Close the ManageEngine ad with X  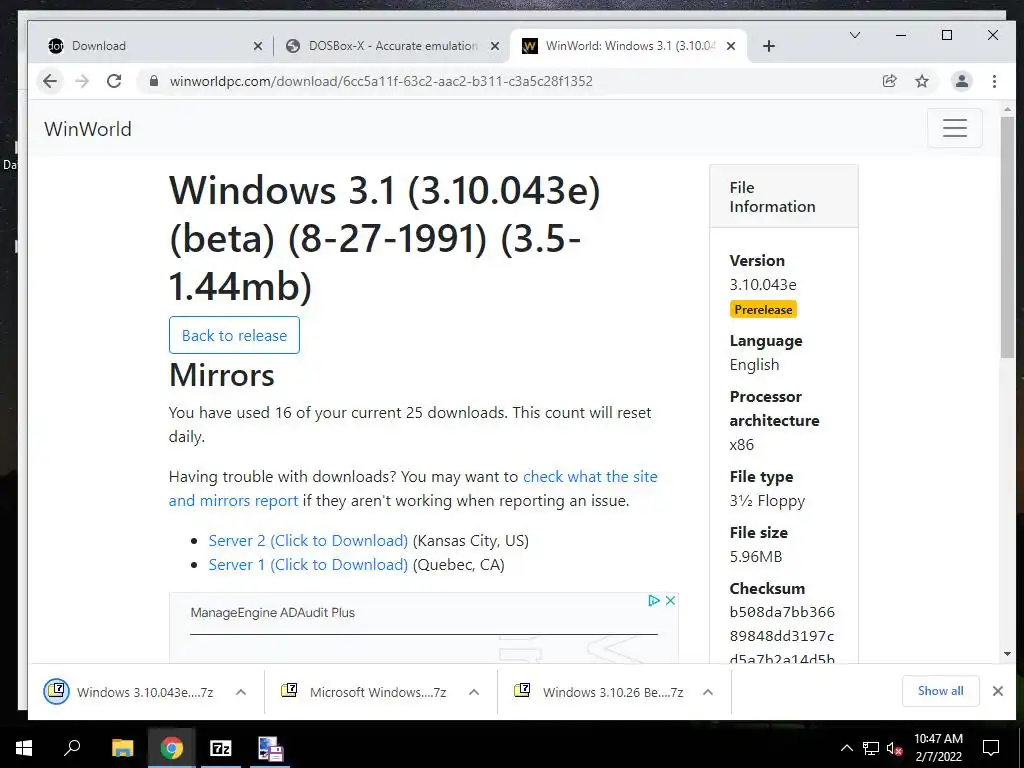pyautogui.click(x=670, y=600)
